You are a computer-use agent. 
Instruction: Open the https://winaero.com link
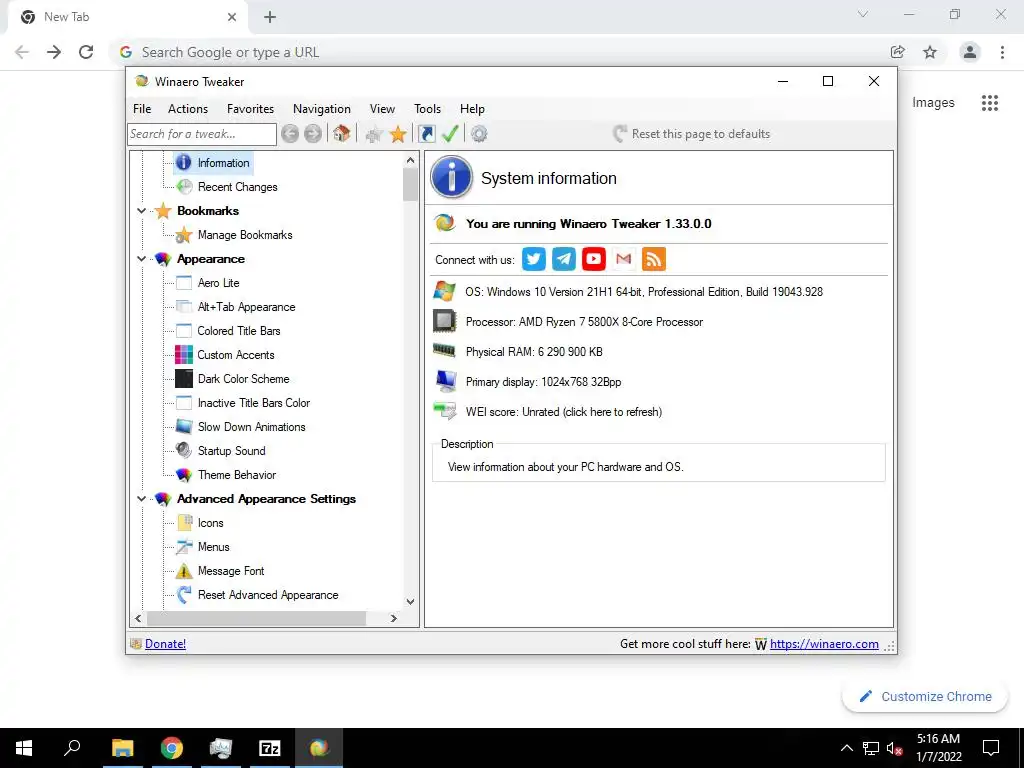pos(824,644)
